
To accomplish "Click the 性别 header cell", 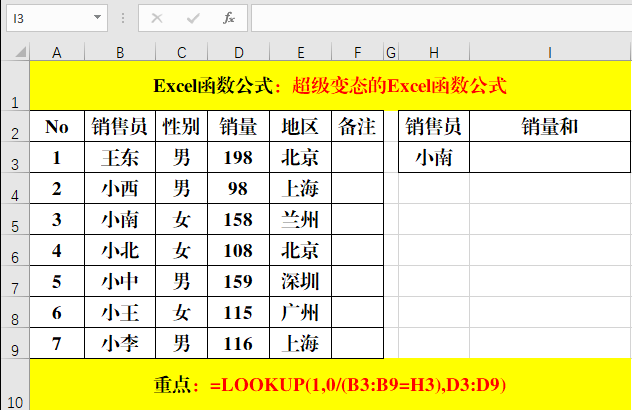I will 182,126.
